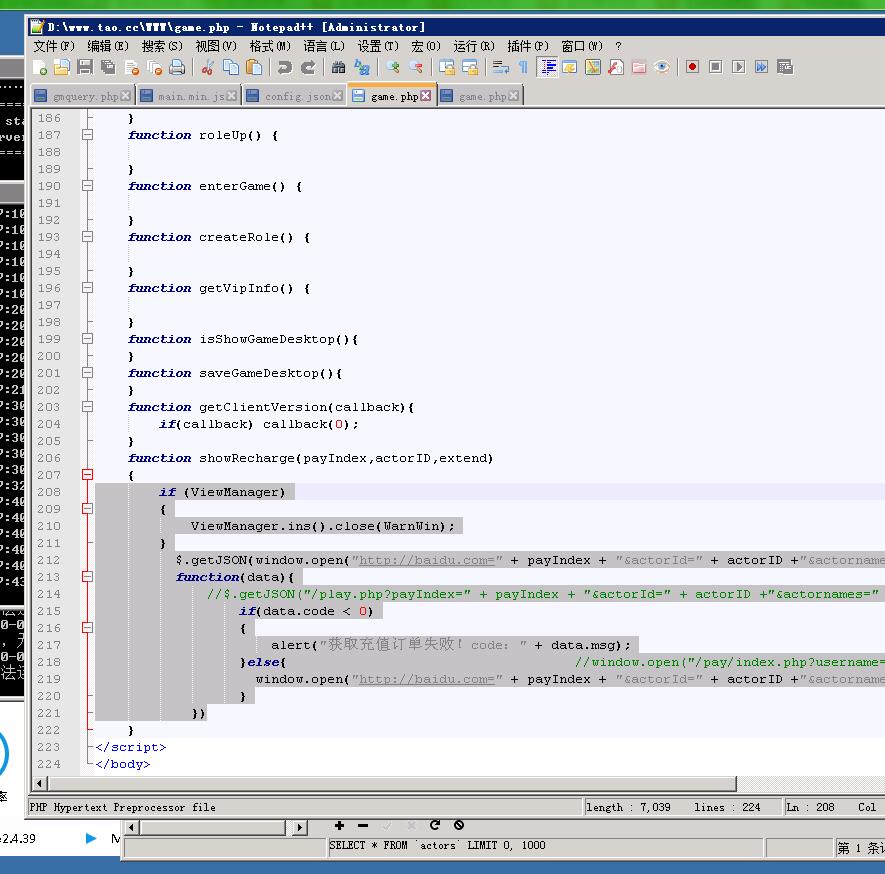Open the 文件(F) menu
This screenshot has width=885, height=874.
[54, 46]
